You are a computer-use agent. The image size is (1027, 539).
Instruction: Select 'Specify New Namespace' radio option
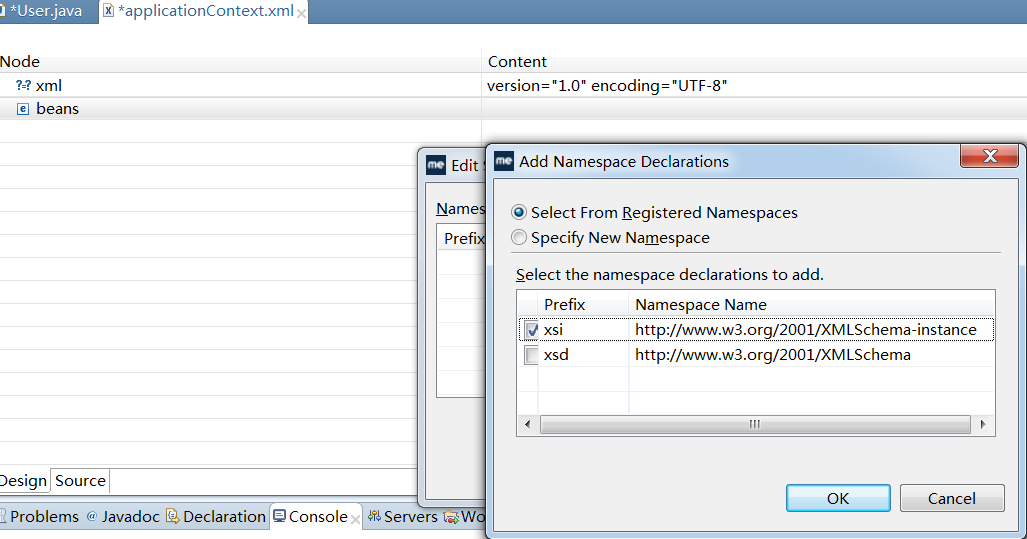(518, 238)
